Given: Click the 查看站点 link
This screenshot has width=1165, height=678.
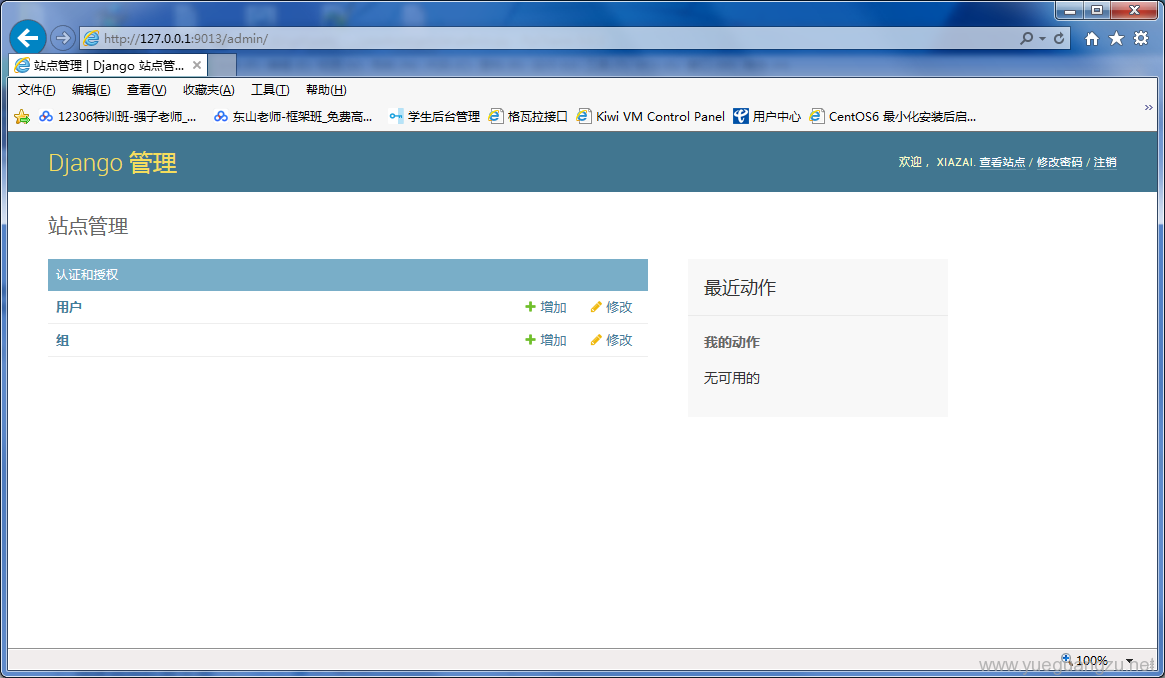Looking at the screenshot, I should (x=1002, y=162).
